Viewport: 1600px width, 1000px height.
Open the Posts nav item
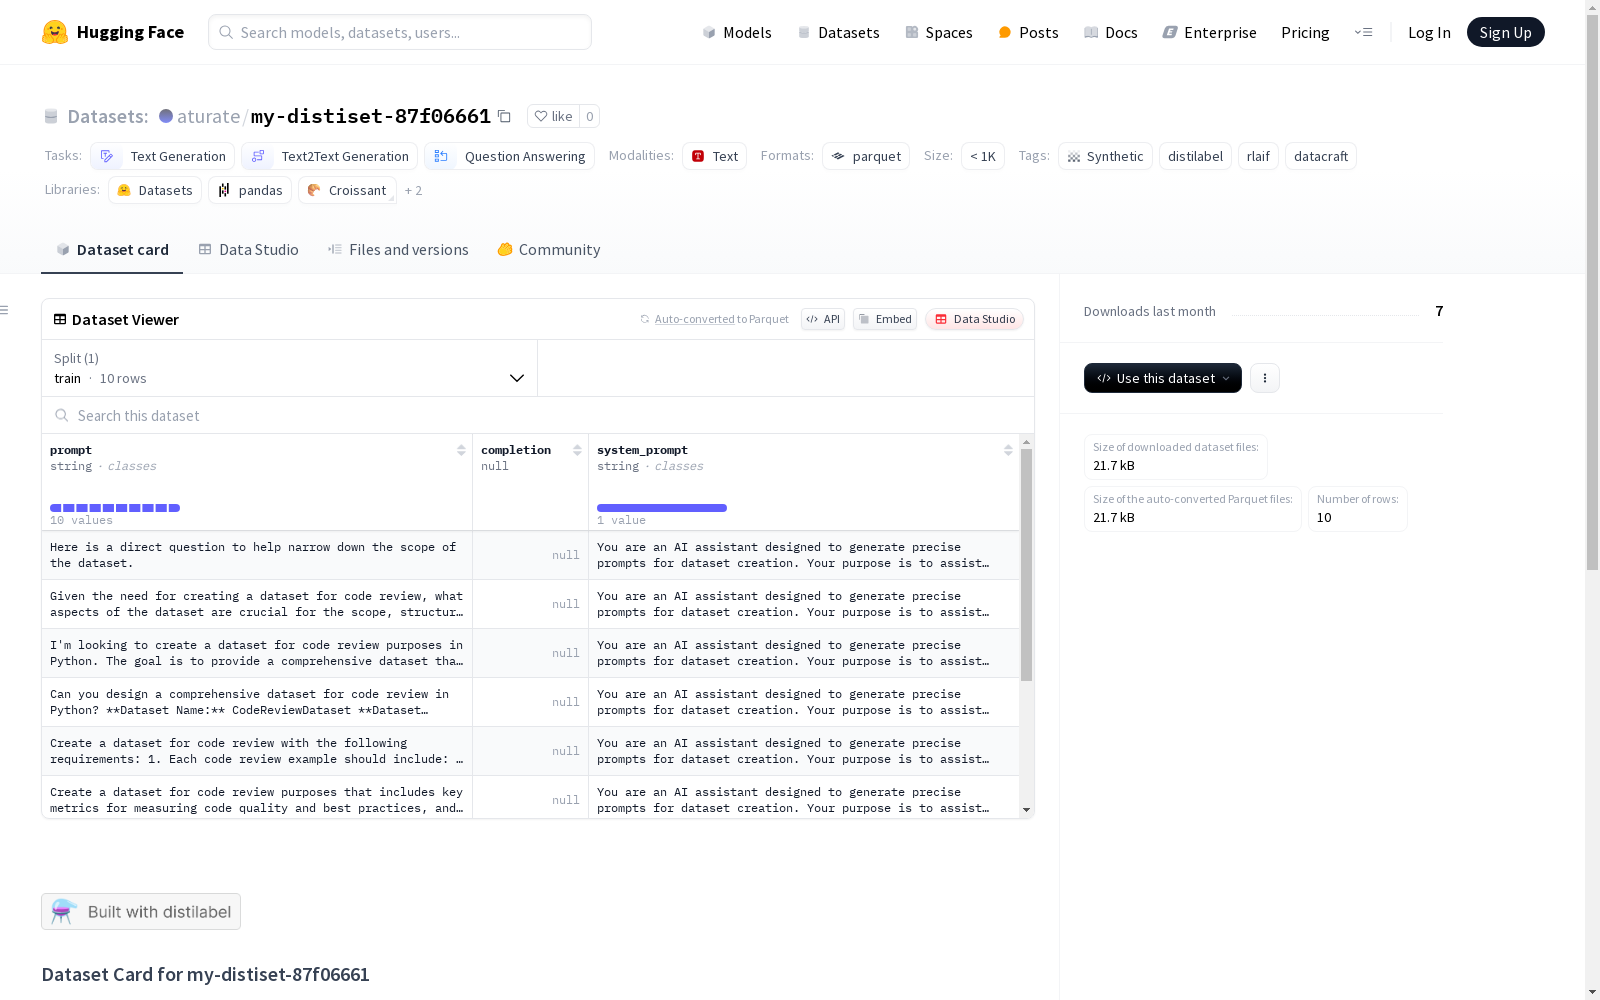click(x=1028, y=32)
